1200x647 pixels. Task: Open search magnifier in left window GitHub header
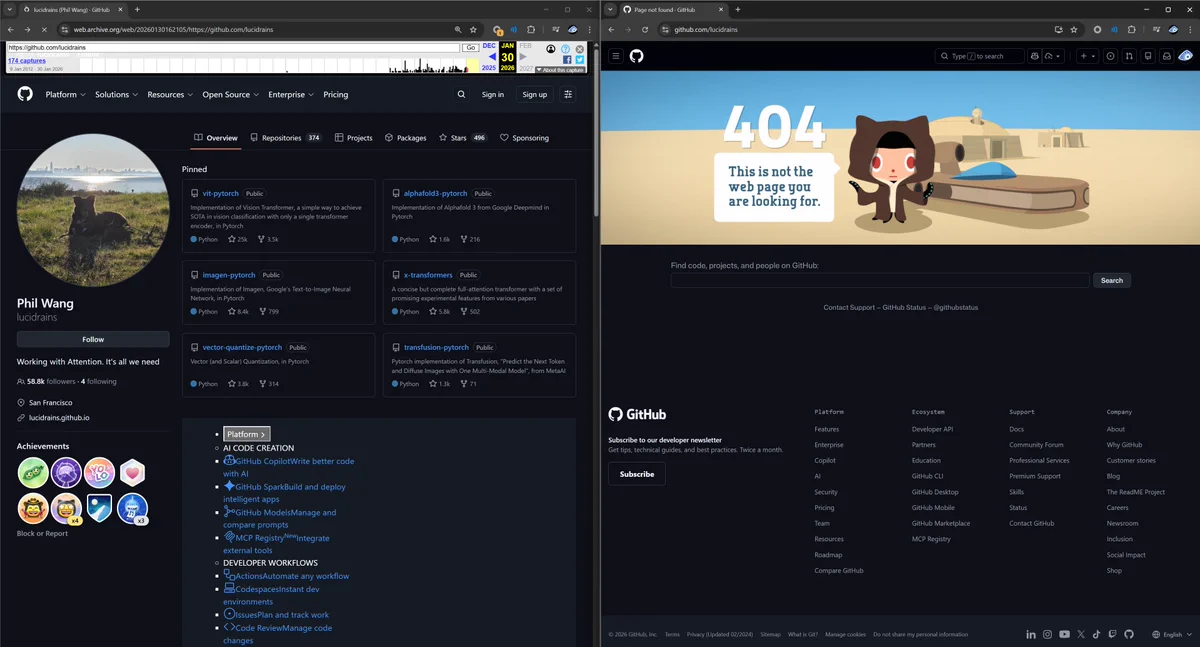point(461,94)
